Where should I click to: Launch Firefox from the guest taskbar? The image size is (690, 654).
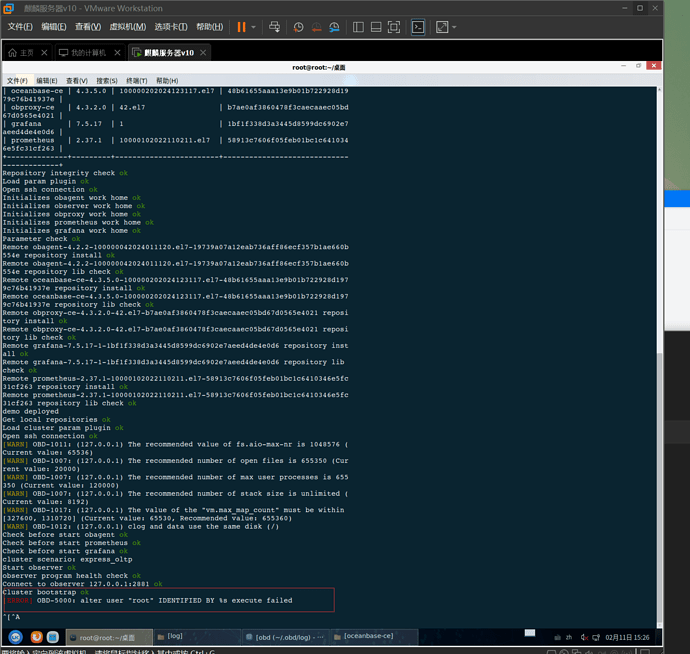pyautogui.click(x=37, y=637)
